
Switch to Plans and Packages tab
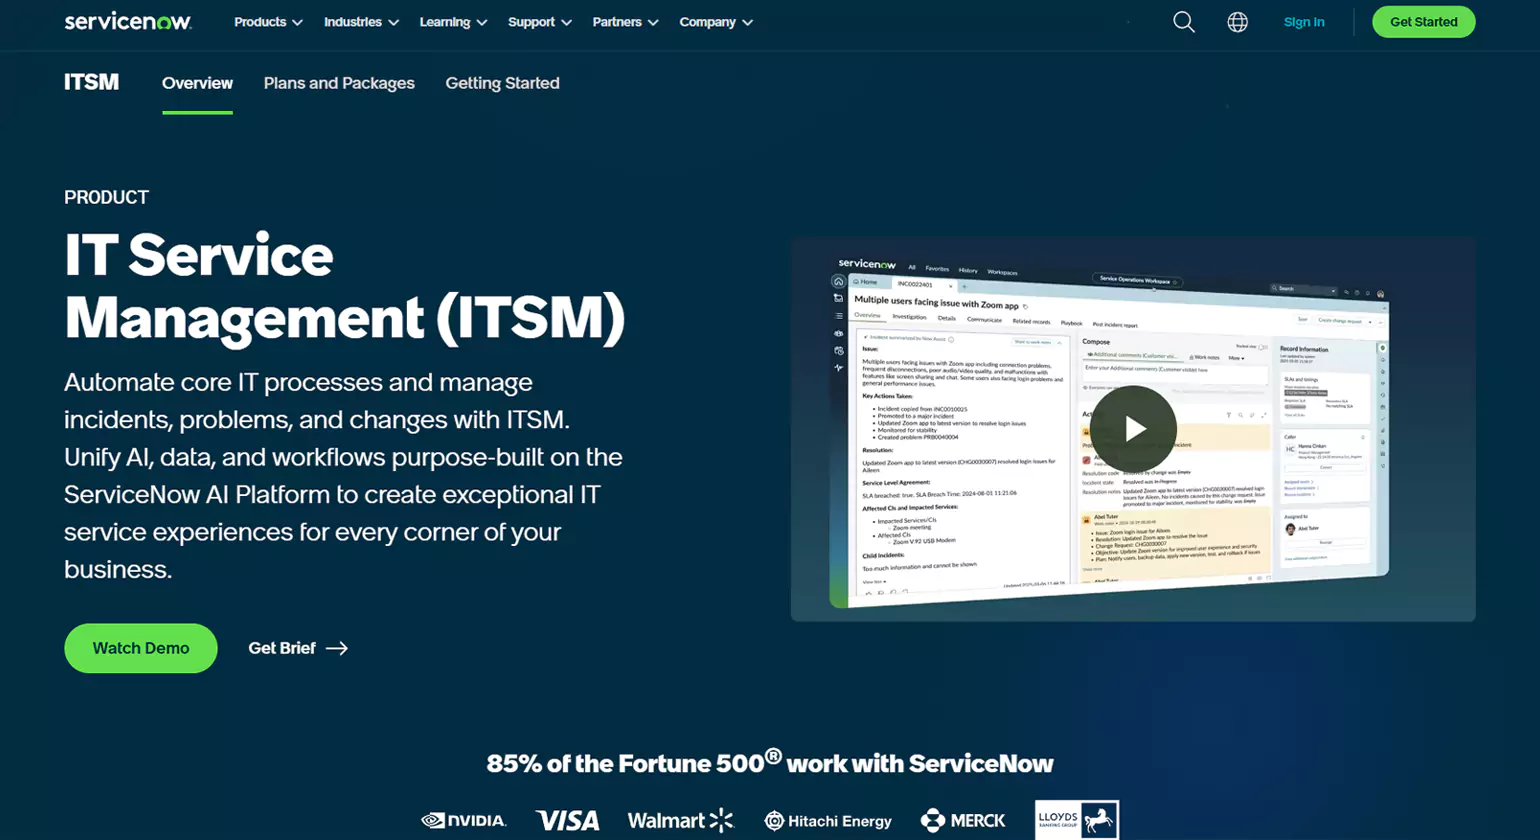(339, 83)
